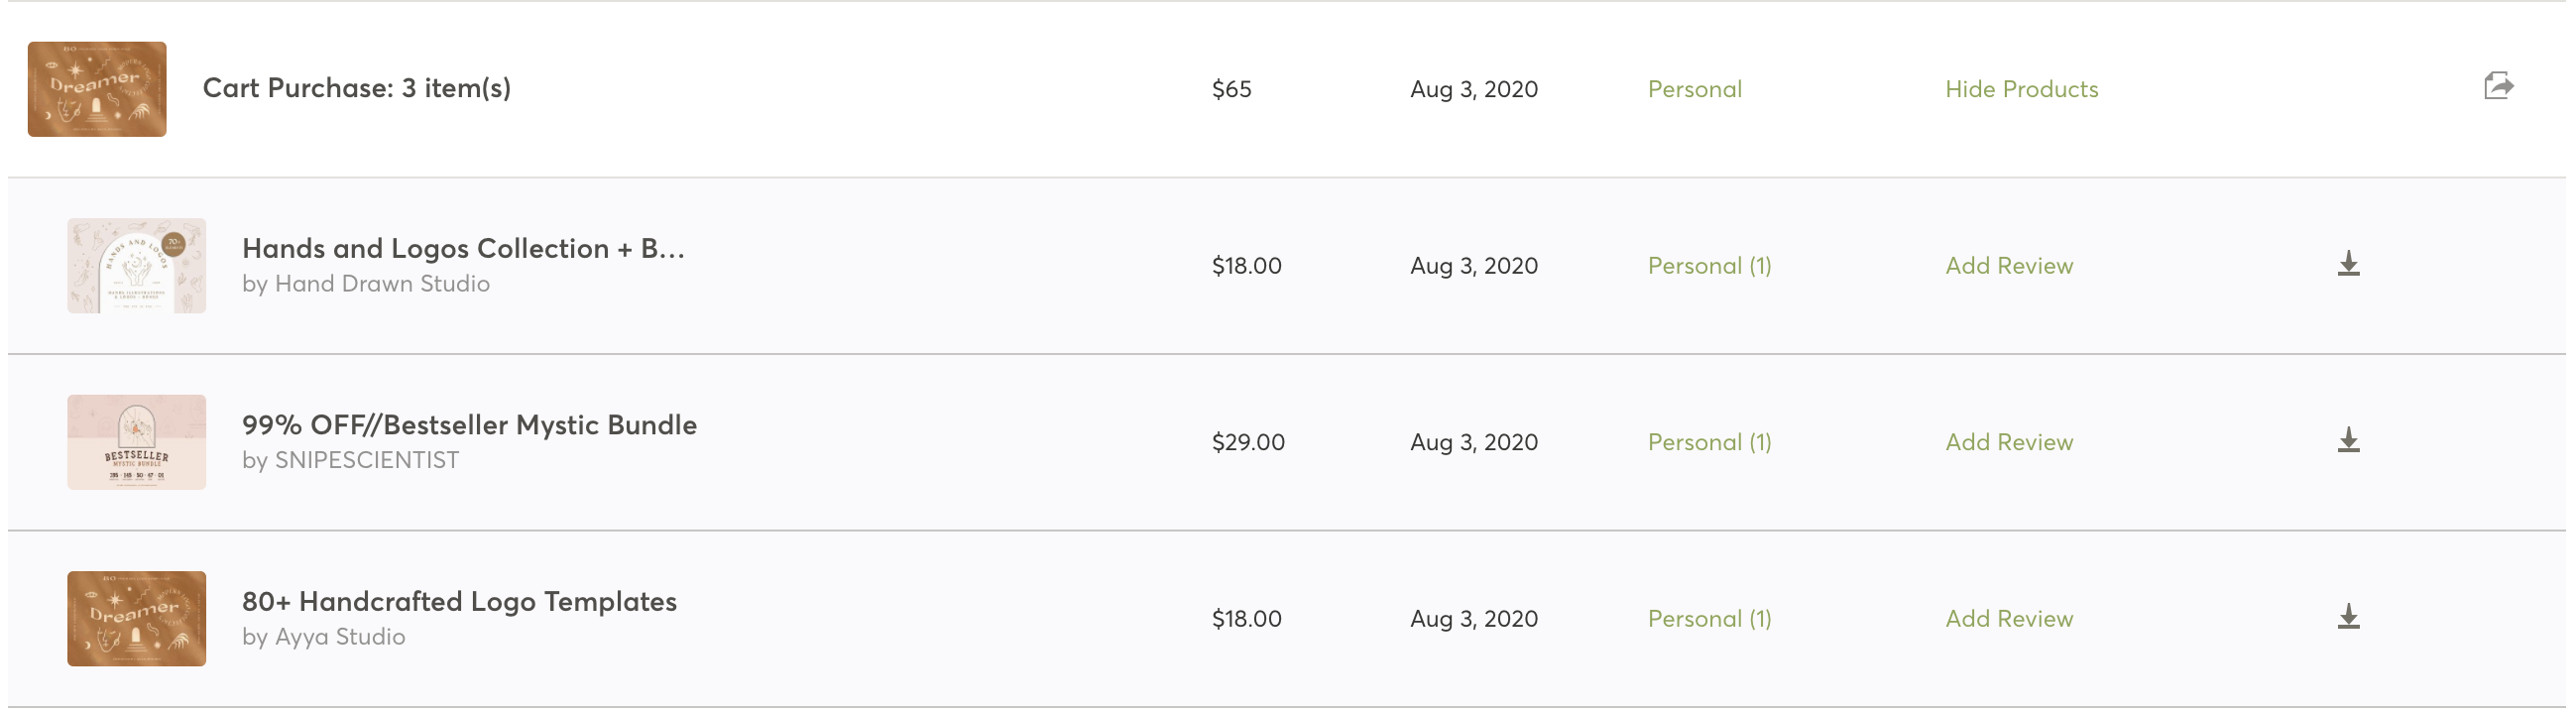Image resolution: width=2576 pixels, height=712 pixels.
Task: Open the Bestseller Mystic Bundle thumbnail
Action: click(137, 442)
